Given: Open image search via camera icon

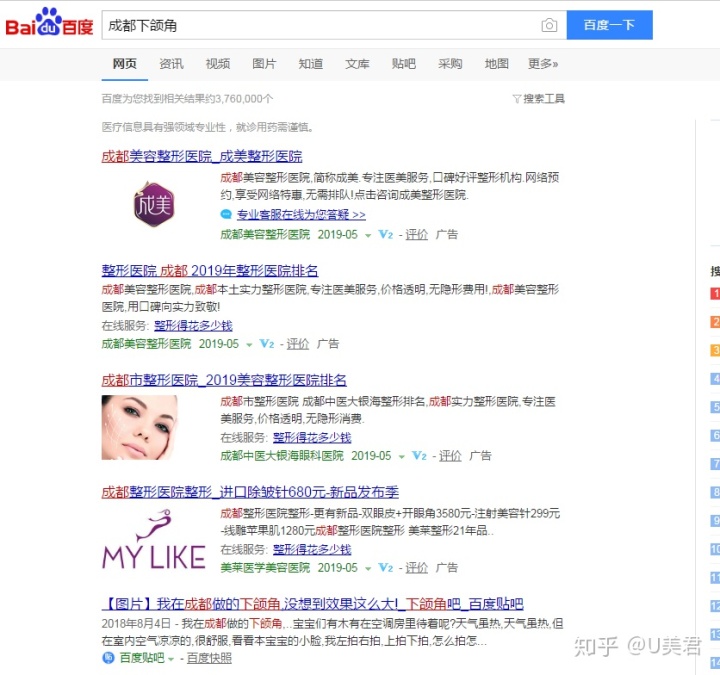Looking at the screenshot, I should [549, 25].
